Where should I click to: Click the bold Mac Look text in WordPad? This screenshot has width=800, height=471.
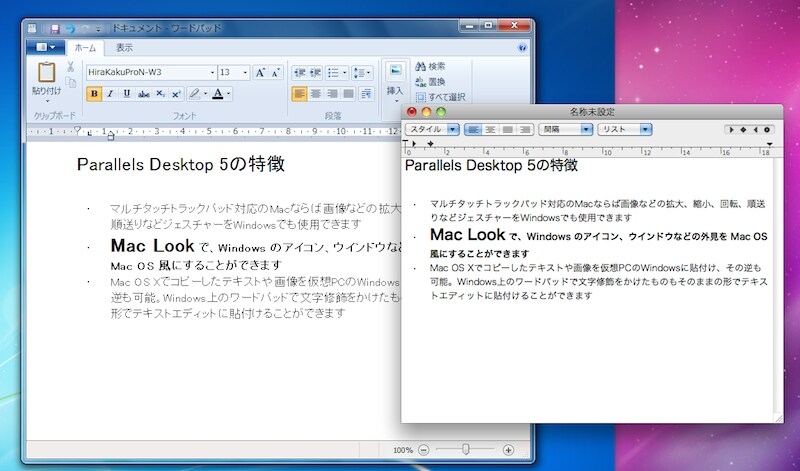pos(152,246)
